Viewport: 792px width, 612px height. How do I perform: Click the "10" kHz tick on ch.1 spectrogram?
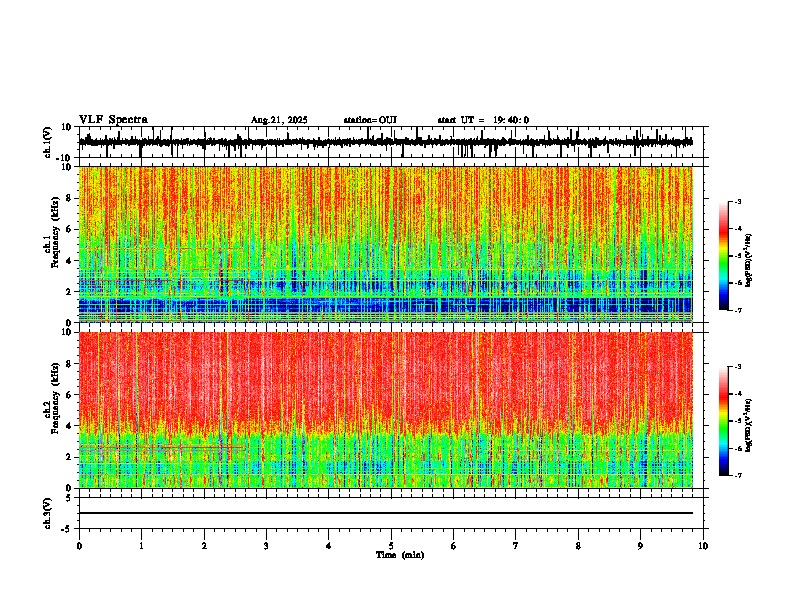coord(67,167)
